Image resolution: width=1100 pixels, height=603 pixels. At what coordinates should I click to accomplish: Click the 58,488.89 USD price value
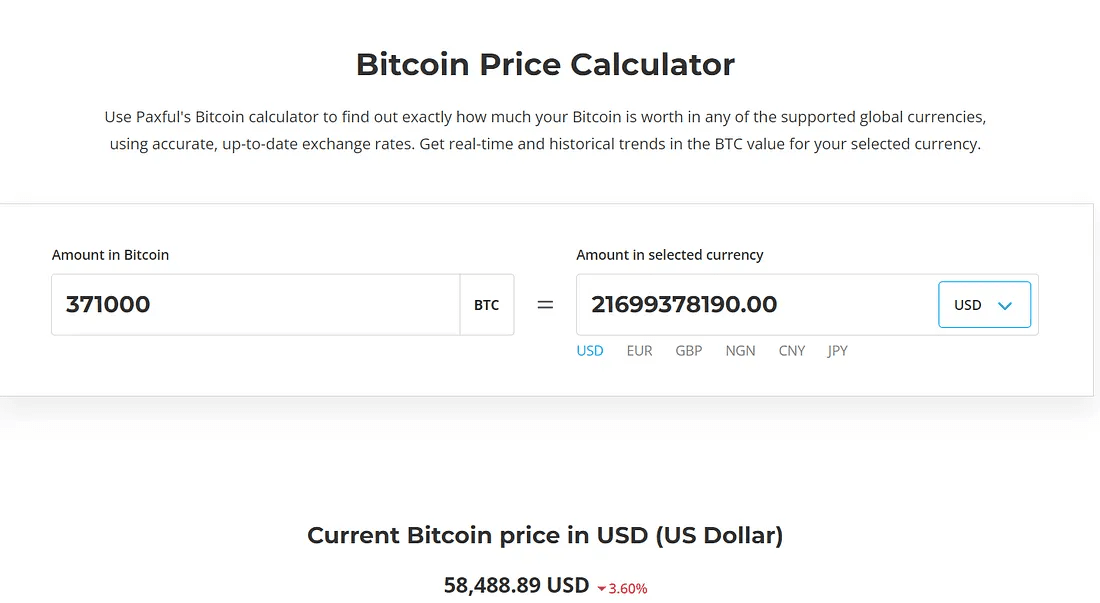coord(516,586)
